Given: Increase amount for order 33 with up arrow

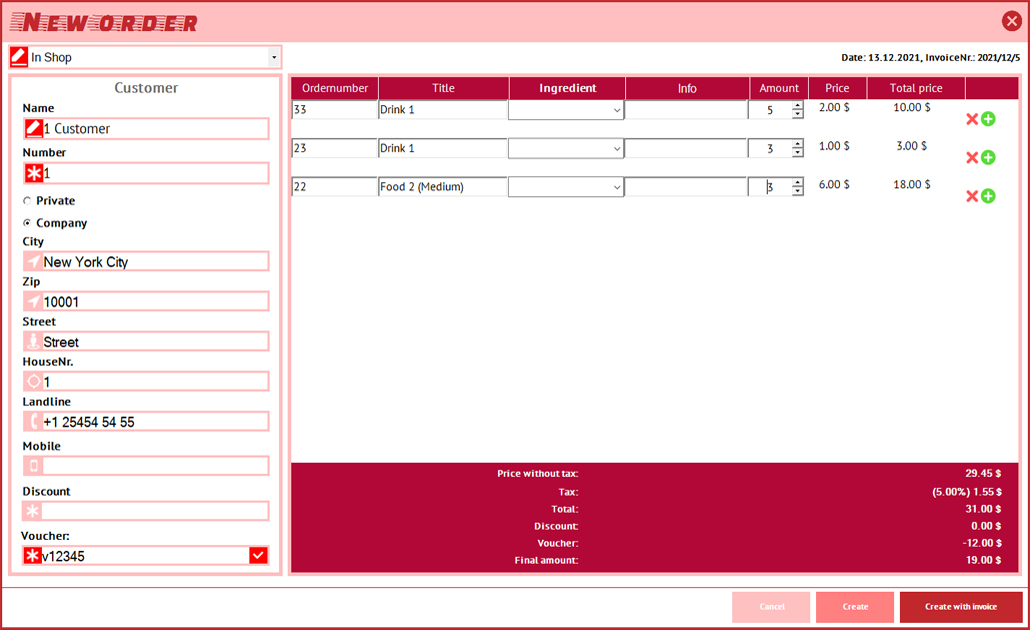Looking at the screenshot, I should pyautogui.click(x=797, y=106).
